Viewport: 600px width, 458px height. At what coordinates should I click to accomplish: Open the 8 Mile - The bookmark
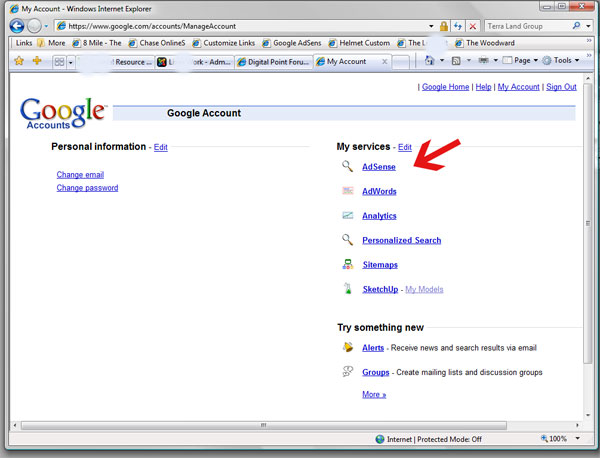point(97,43)
